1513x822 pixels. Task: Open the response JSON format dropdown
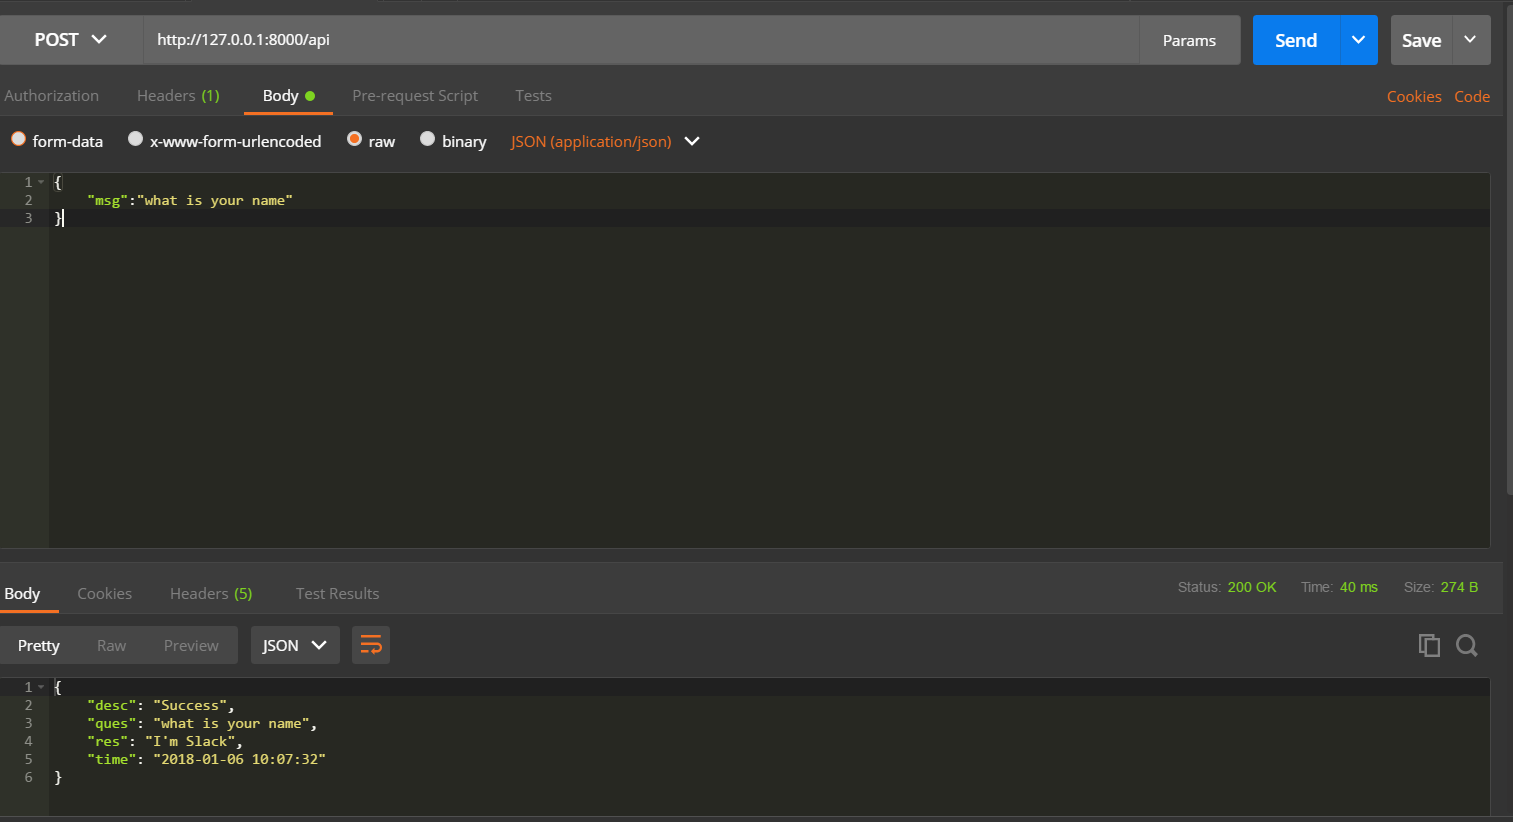295,645
